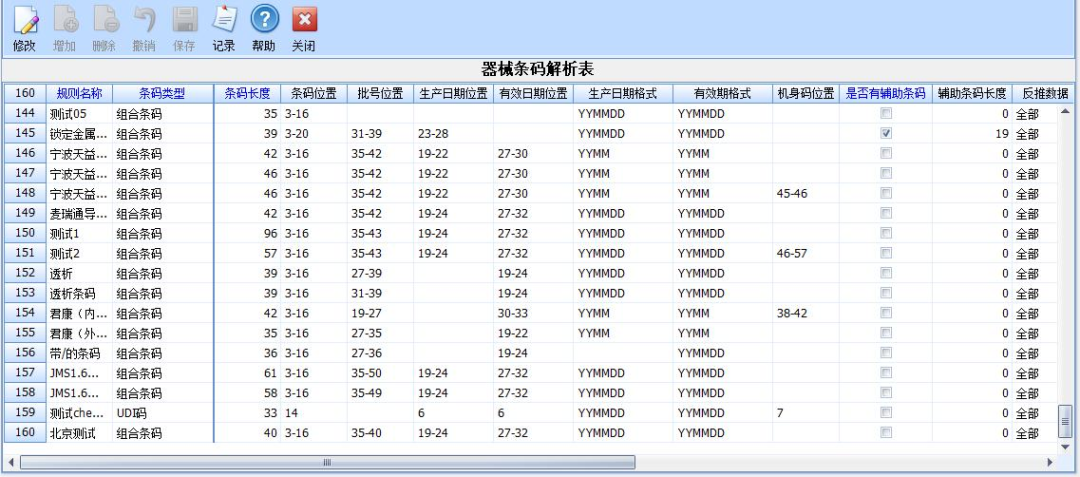
Task: Click the 是否有辅助条码 column header
Action: (885, 93)
